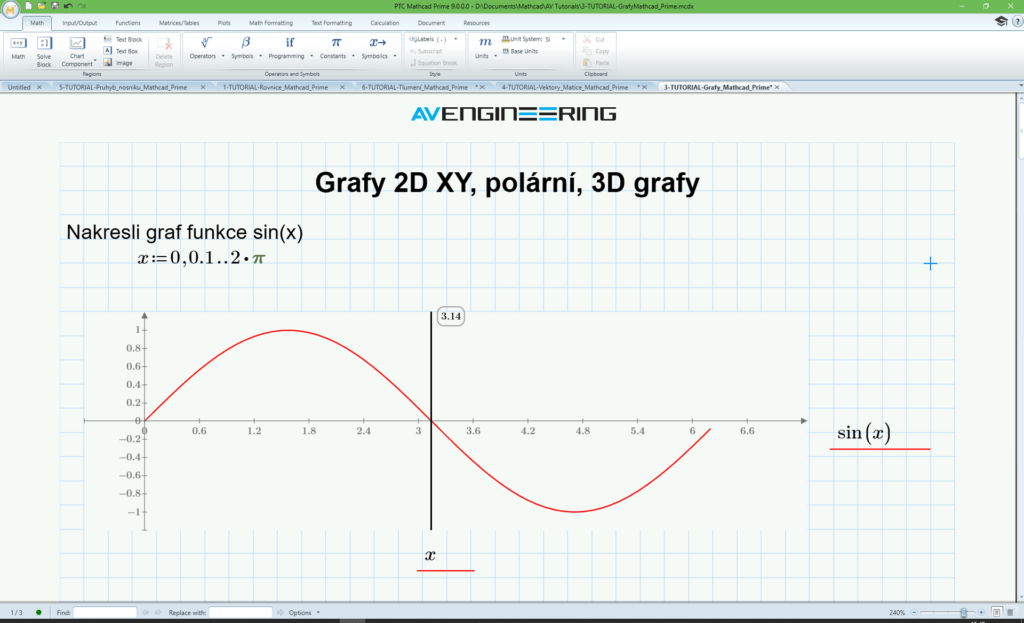The image size is (1024, 623).
Task: Click the green calculation status indicator
Action: [x=39, y=613]
